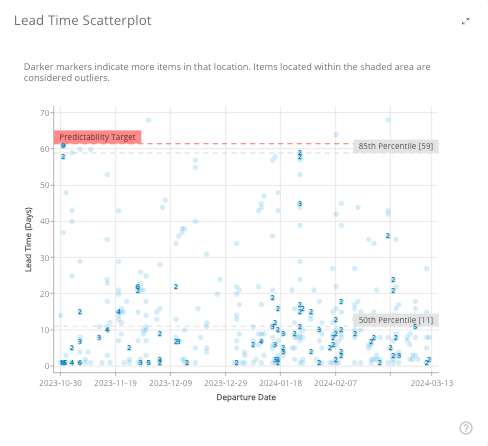488x446 pixels.
Task: Click the marker labeled 5 beside 50th Percentile
Action: pos(415,327)
